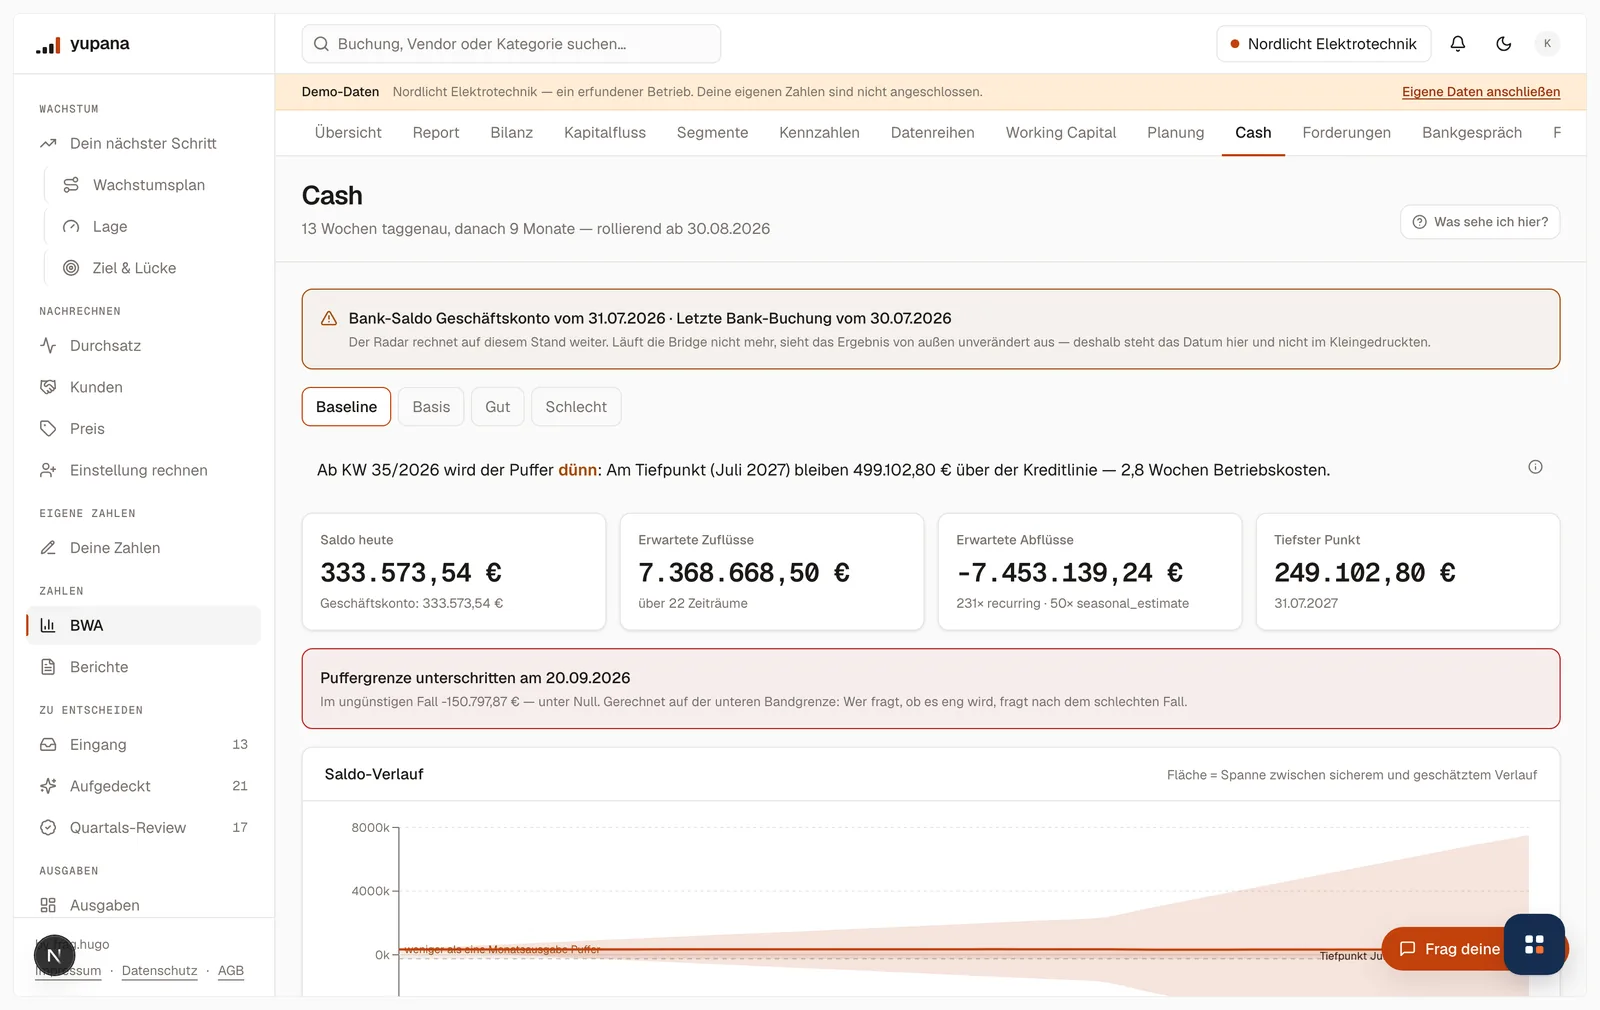Viewport: 1600px width, 1010px height.
Task: Click the Saldo heute value 333.573,54 €
Action: [x=411, y=573]
